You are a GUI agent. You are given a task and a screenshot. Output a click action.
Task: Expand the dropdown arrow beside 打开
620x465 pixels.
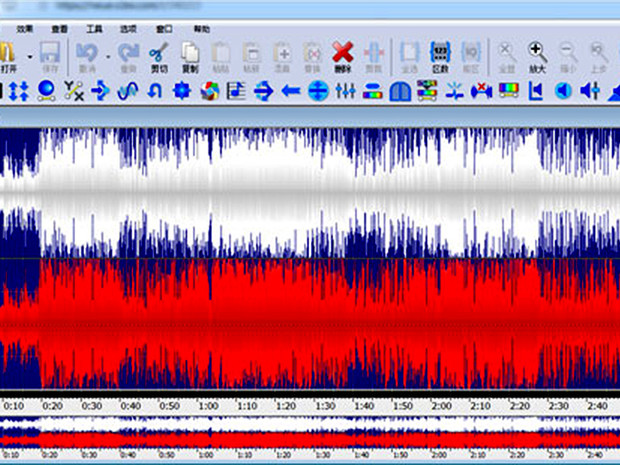tap(29, 55)
